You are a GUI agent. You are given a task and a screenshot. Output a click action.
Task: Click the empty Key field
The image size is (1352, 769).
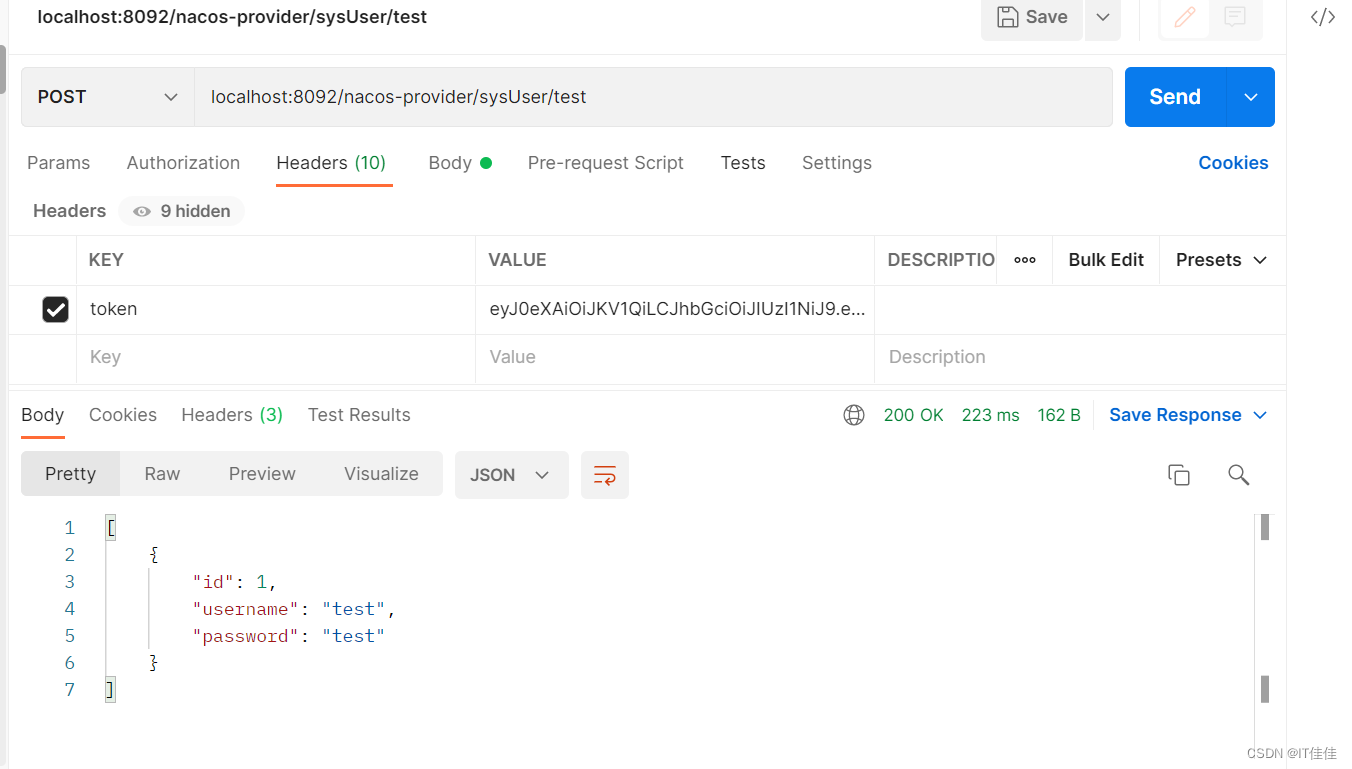coord(275,358)
